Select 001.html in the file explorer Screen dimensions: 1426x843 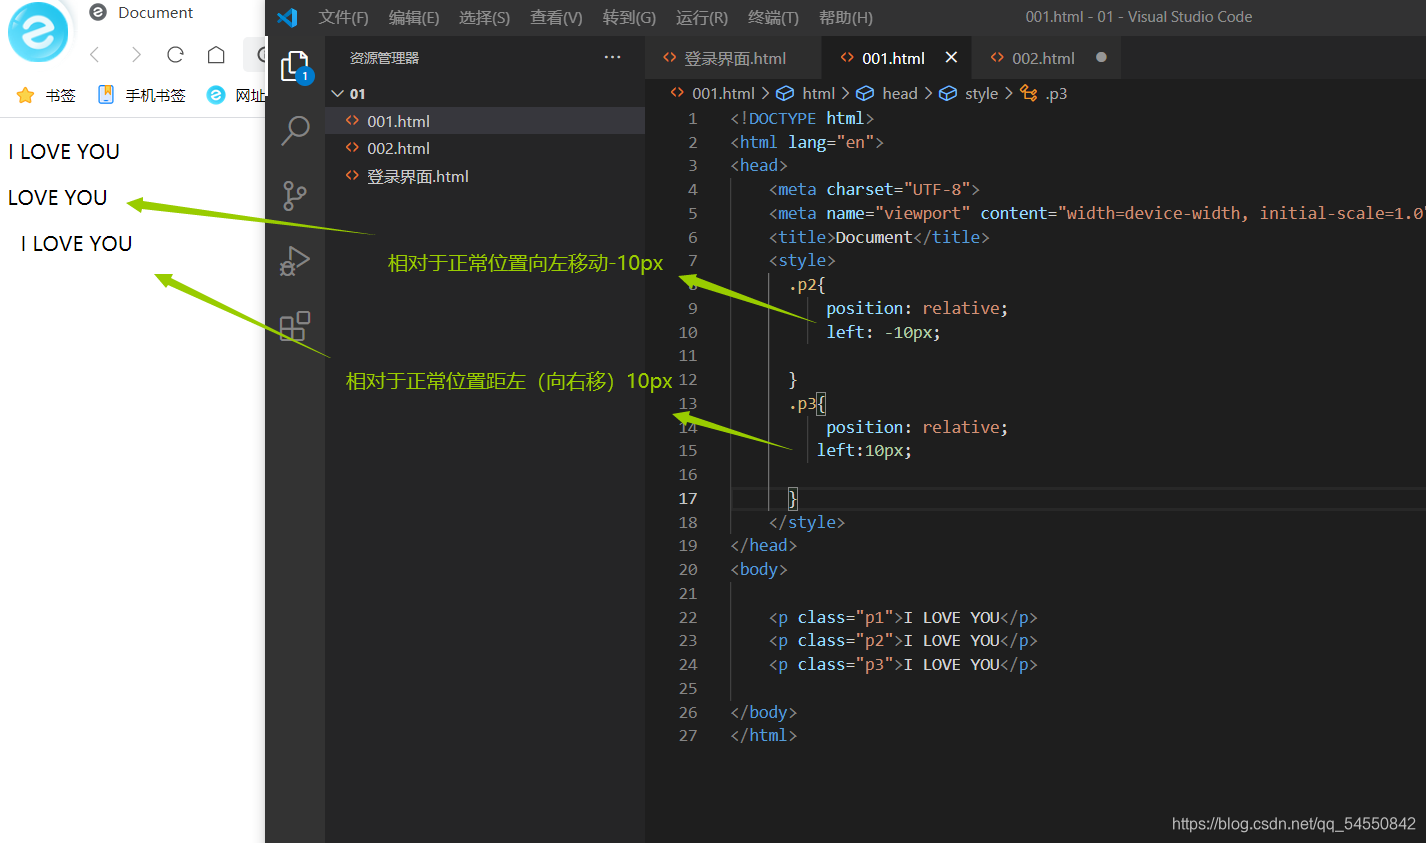click(x=485, y=121)
